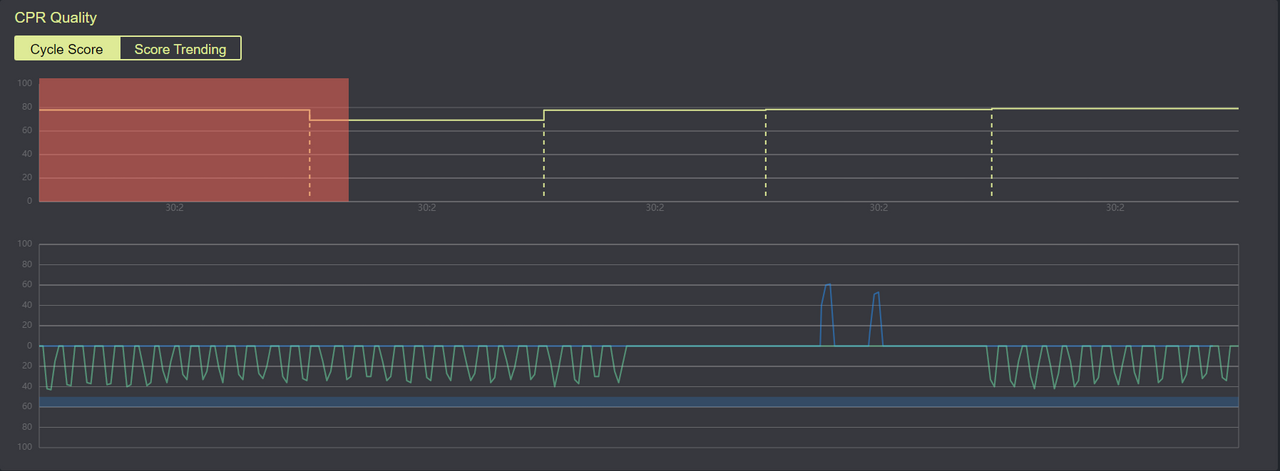Click the first compression after the ventilation pause
The height and width of the screenshot is (471, 1280).
[992, 382]
